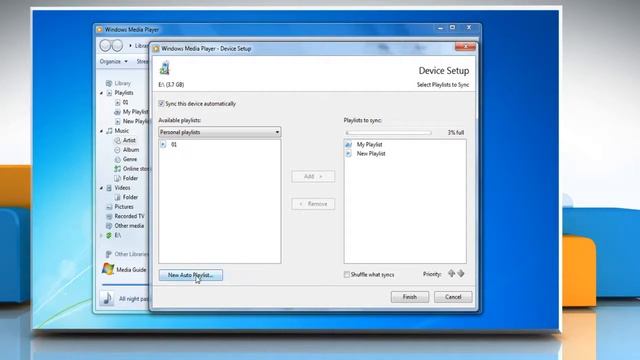Viewport: 640px width, 360px height.
Task: Select Artist under Music
Action: click(x=129, y=140)
